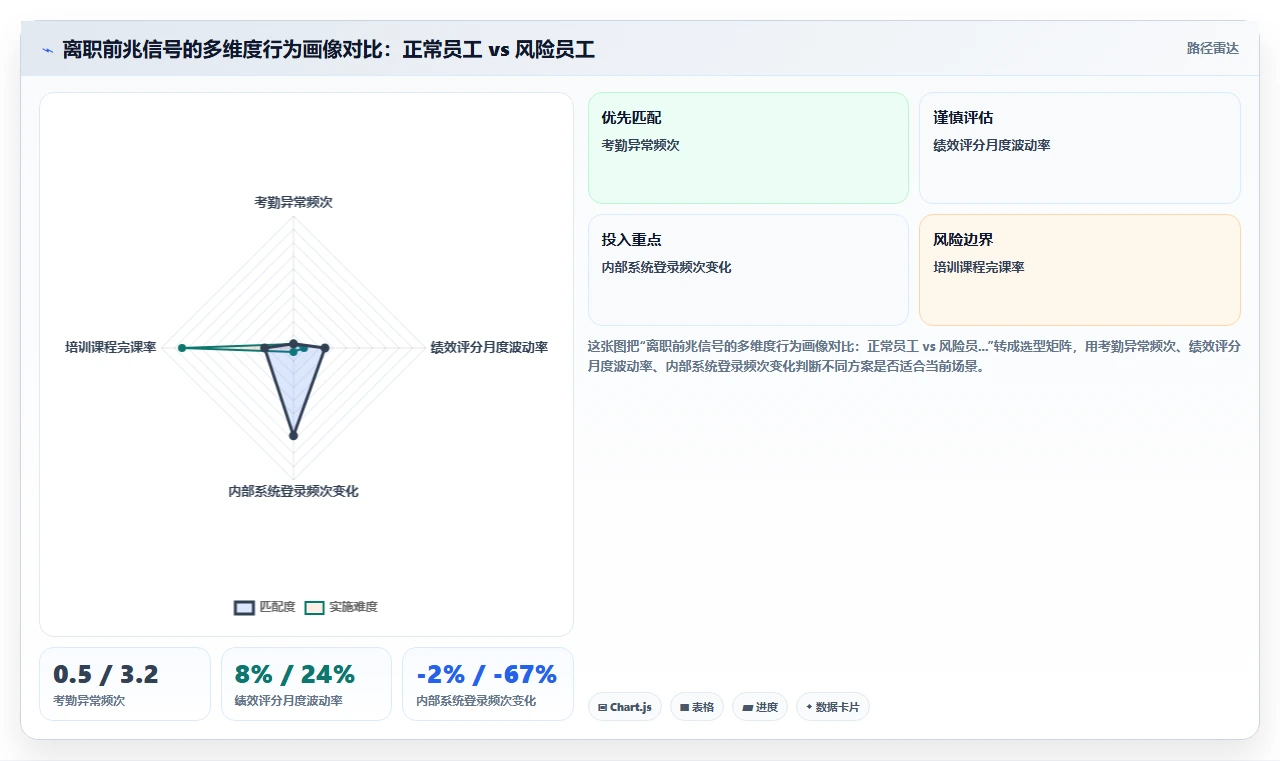Open the 投入重点 card
The height and width of the screenshot is (761, 1280).
tap(748, 270)
